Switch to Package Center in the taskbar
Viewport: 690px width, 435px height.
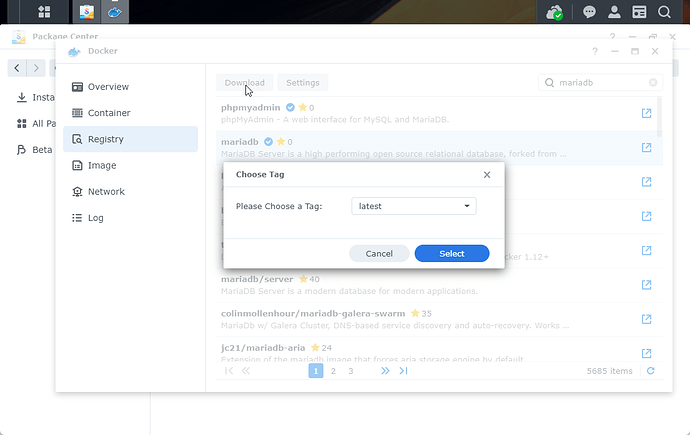(x=87, y=12)
